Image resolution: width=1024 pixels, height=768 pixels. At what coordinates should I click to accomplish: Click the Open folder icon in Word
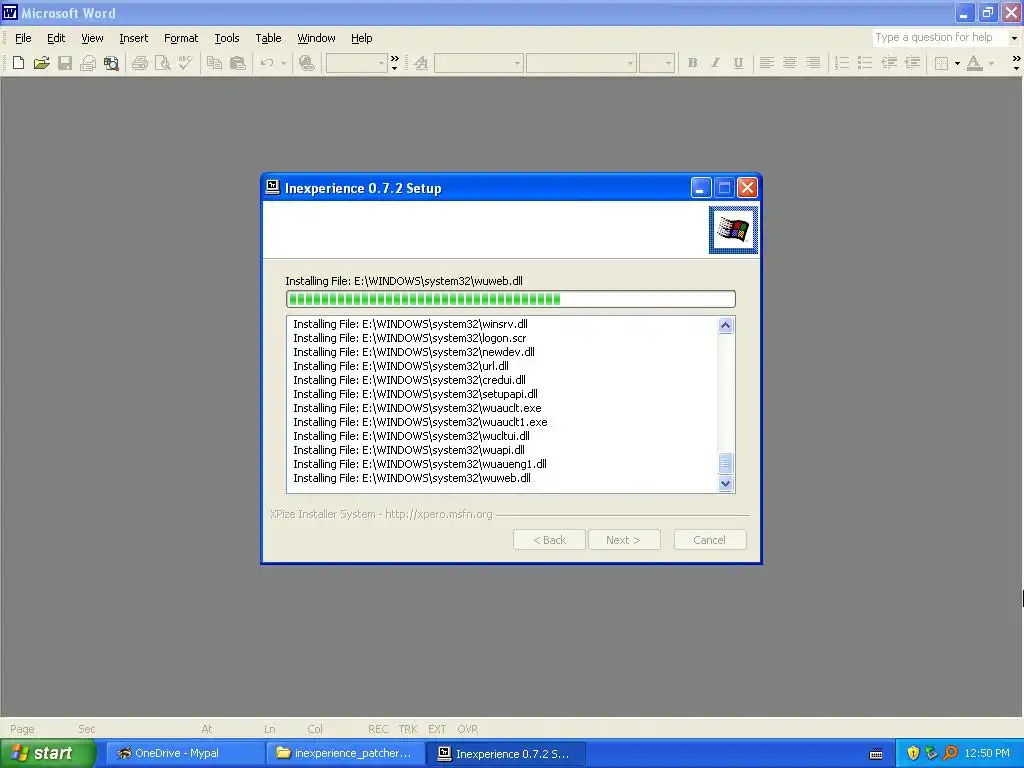coord(42,63)
